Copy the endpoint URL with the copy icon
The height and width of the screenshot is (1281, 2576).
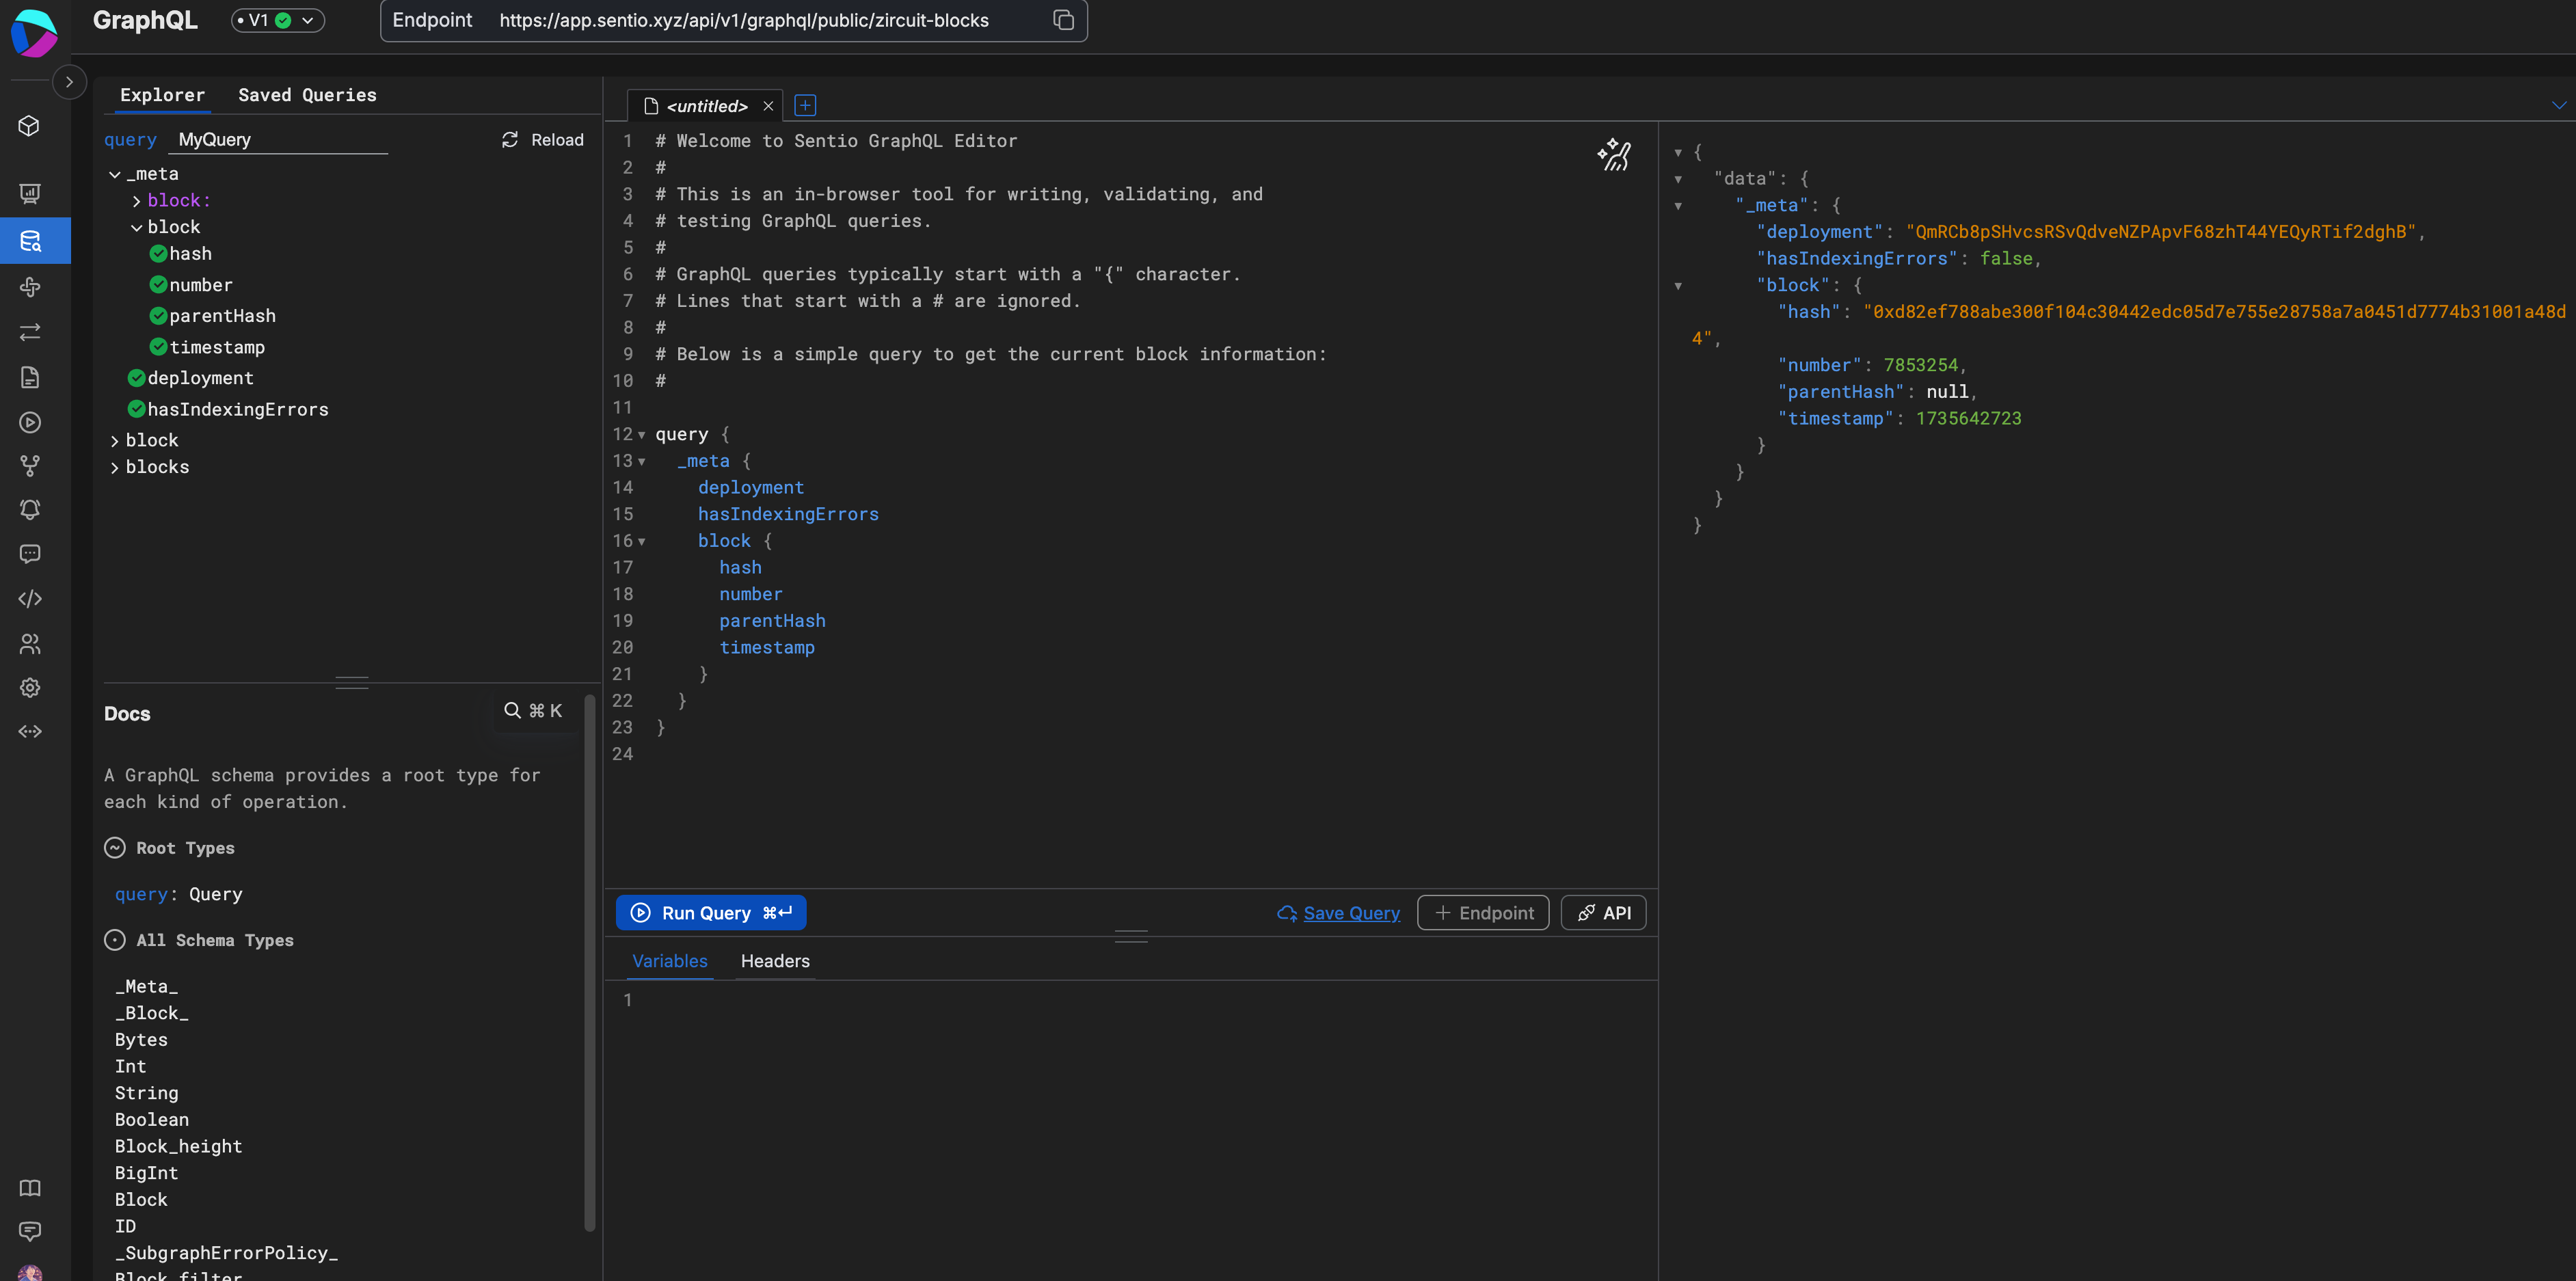pos(1063,20)
